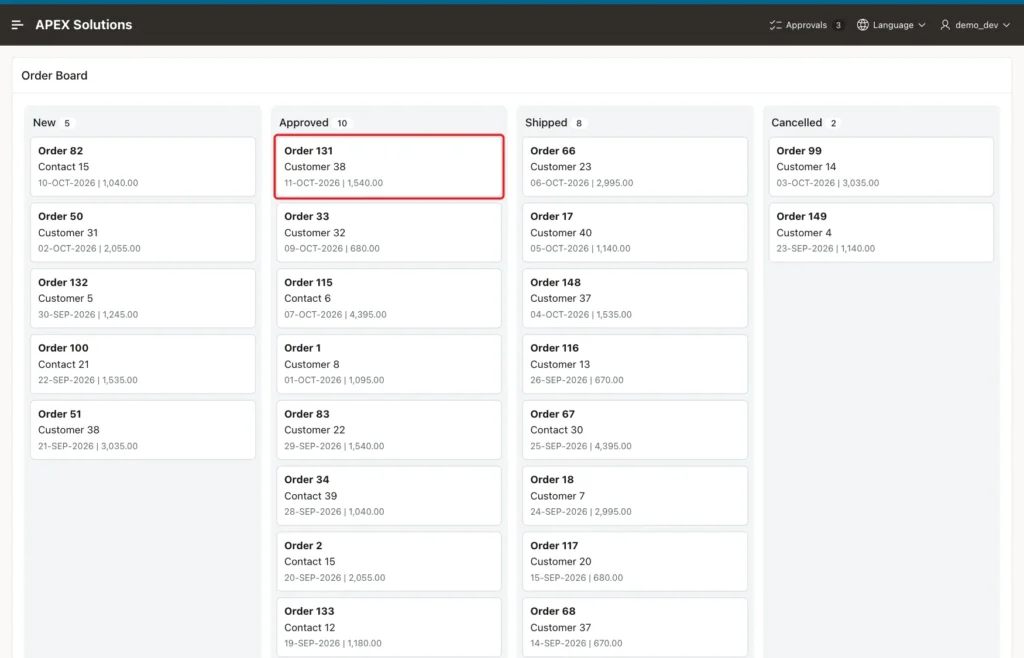Screen dimensions: 1024x658
Task: Select the Order 50 card
Action: [143, 232]
